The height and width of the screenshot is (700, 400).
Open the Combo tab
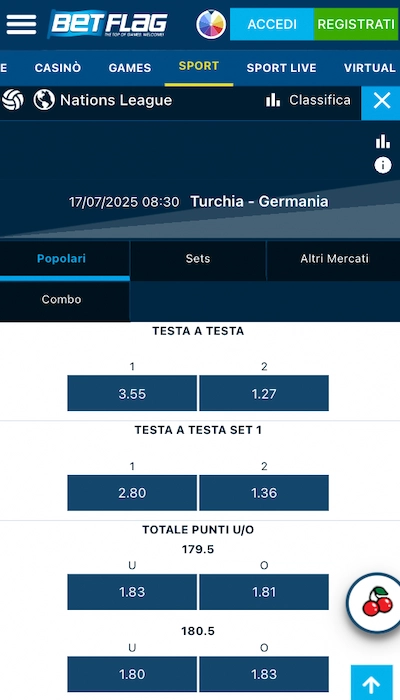click(x=62, y=299)
